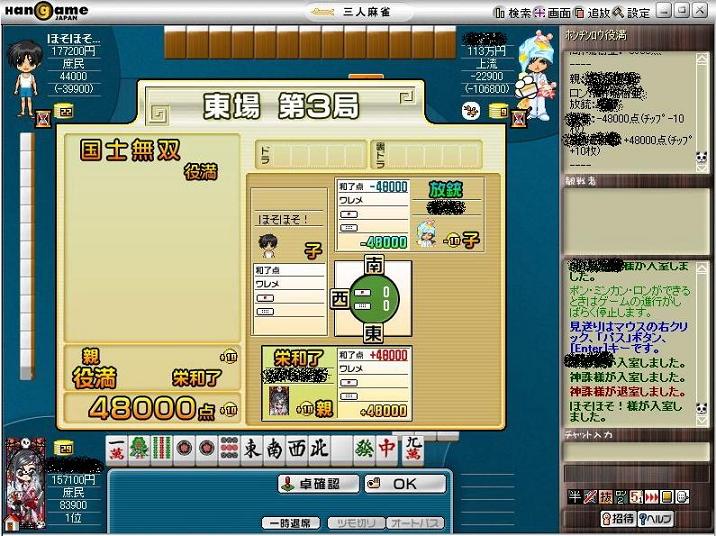The image size is (716, 536).
Task: Click the 半 half-game rule icon
Action: point(574,497)
